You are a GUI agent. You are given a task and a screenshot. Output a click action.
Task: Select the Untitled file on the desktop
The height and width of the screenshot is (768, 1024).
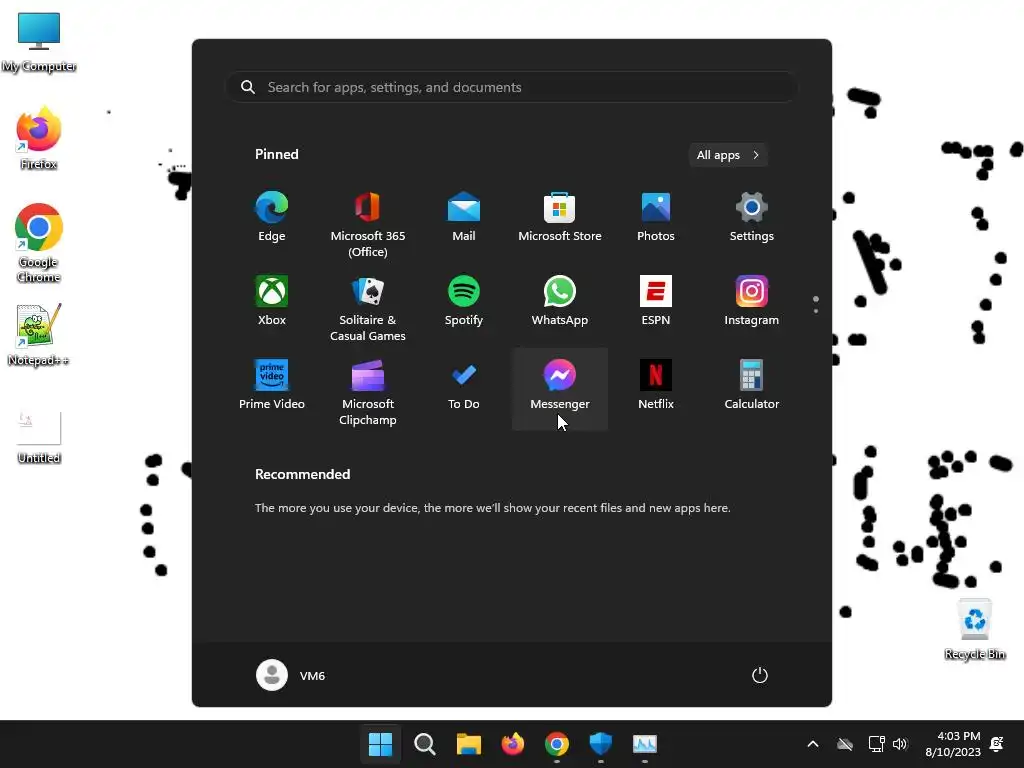pyautogui.click(x=39, y=438)
